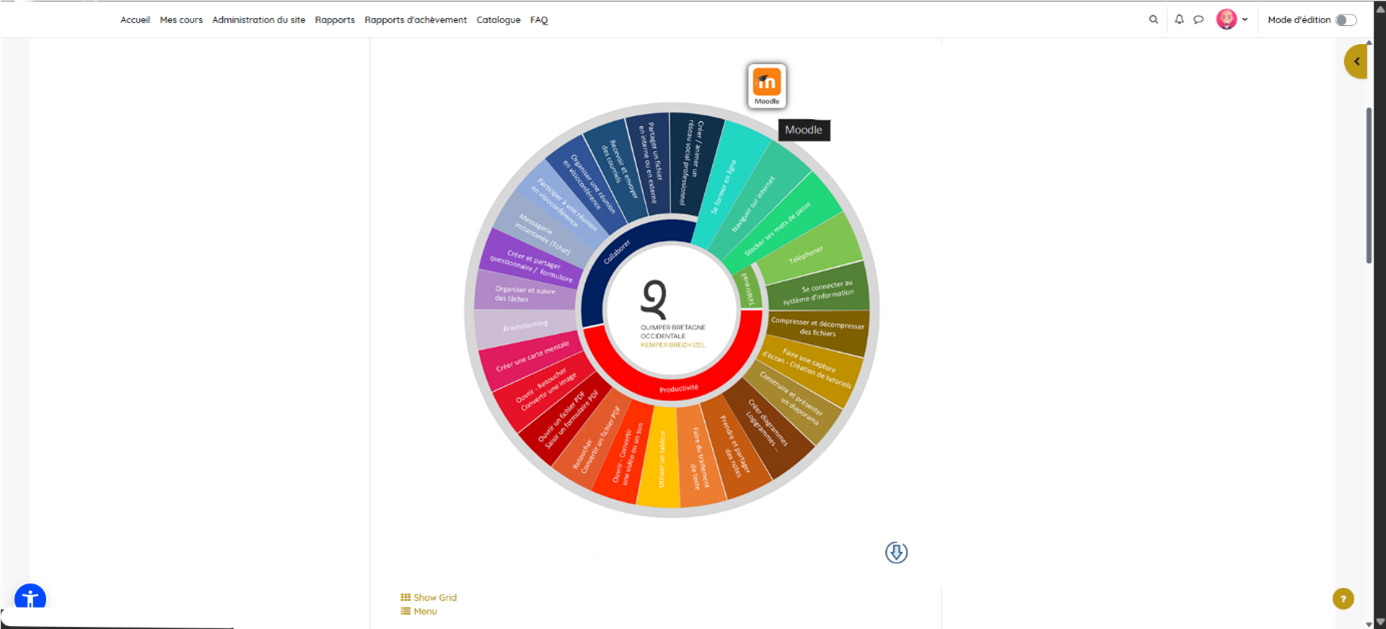Screen dimensions: 1386x629
Task: Open the user avatar dropdown menu
Action: pyautogui.click(x=1232, y=20)
